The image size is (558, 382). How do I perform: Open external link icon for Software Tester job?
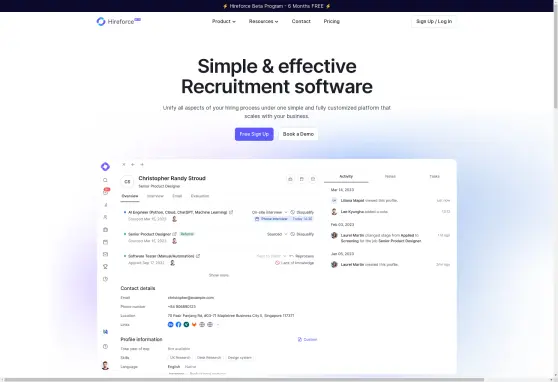[x=198, y=256]
